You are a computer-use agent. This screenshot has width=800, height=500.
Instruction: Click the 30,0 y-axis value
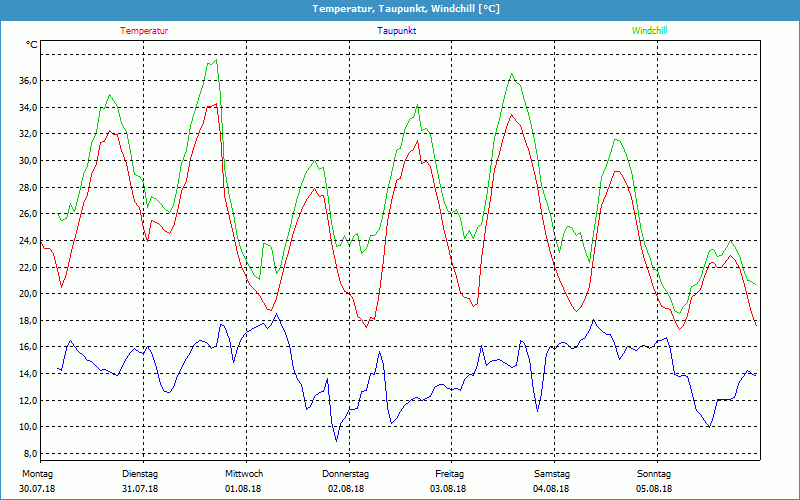(x=28, y=161)
